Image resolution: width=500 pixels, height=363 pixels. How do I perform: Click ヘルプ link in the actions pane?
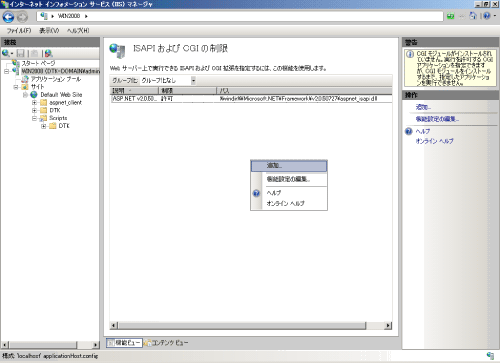pyautogui.click(x=423, y=131)
